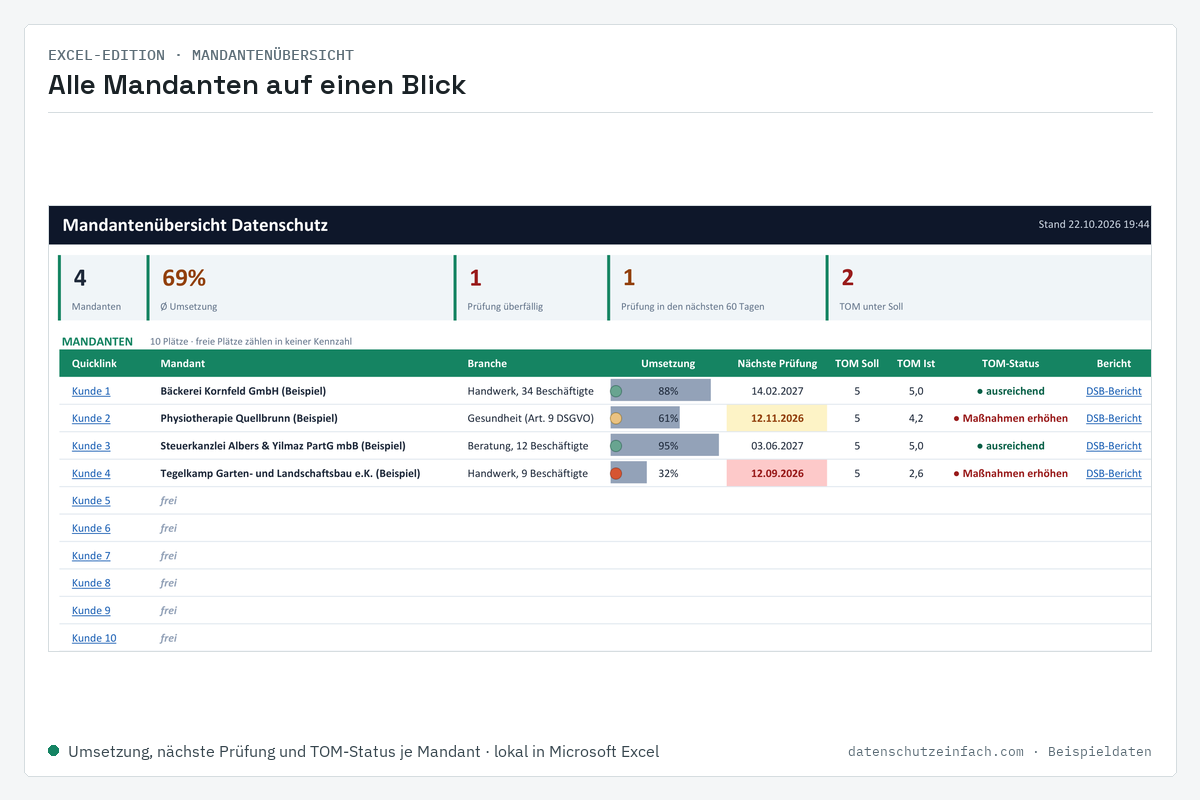Click the TOM Ist column header
This screenshot has width=1200, height=800.
click(916, 363)
